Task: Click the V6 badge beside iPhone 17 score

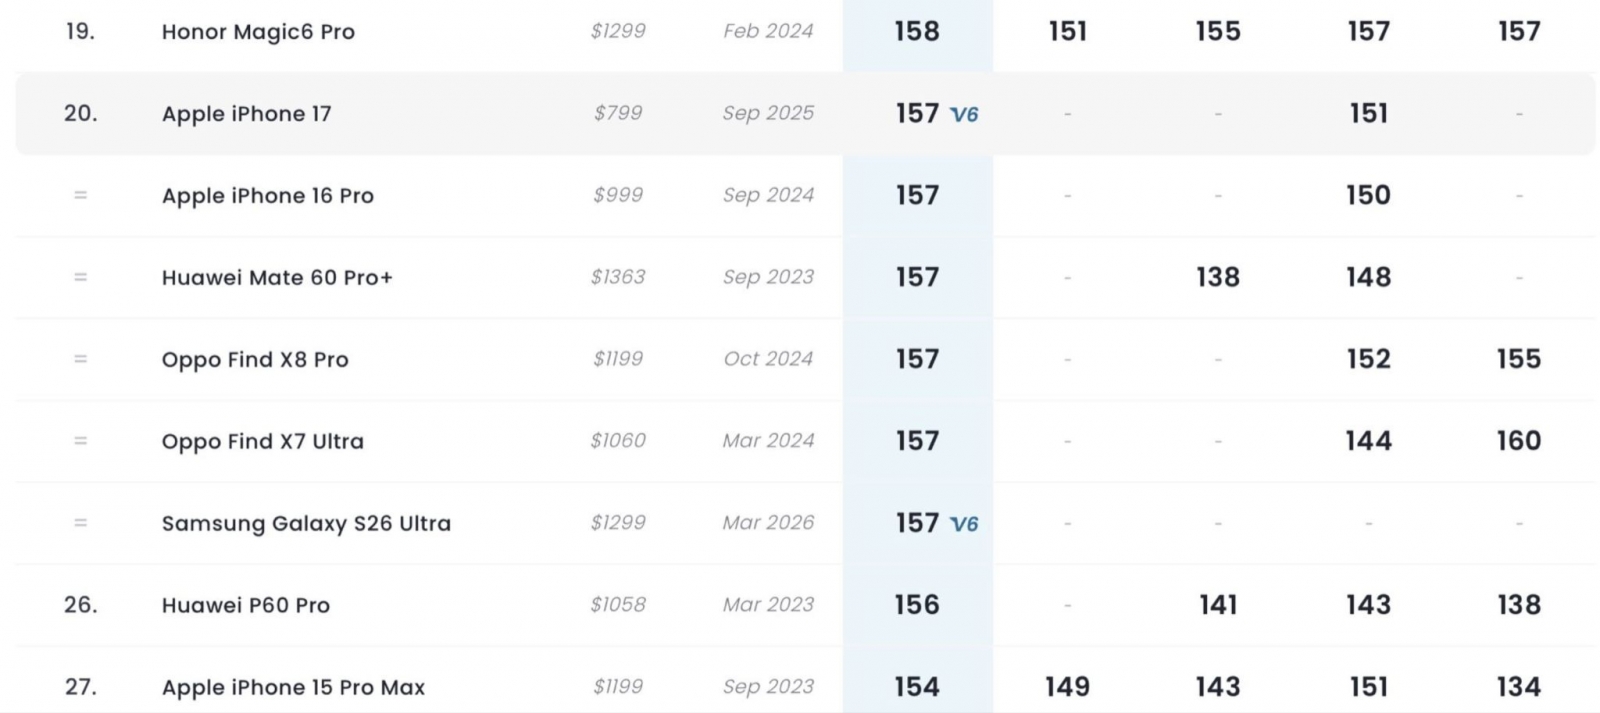Action: click(964, 114)
